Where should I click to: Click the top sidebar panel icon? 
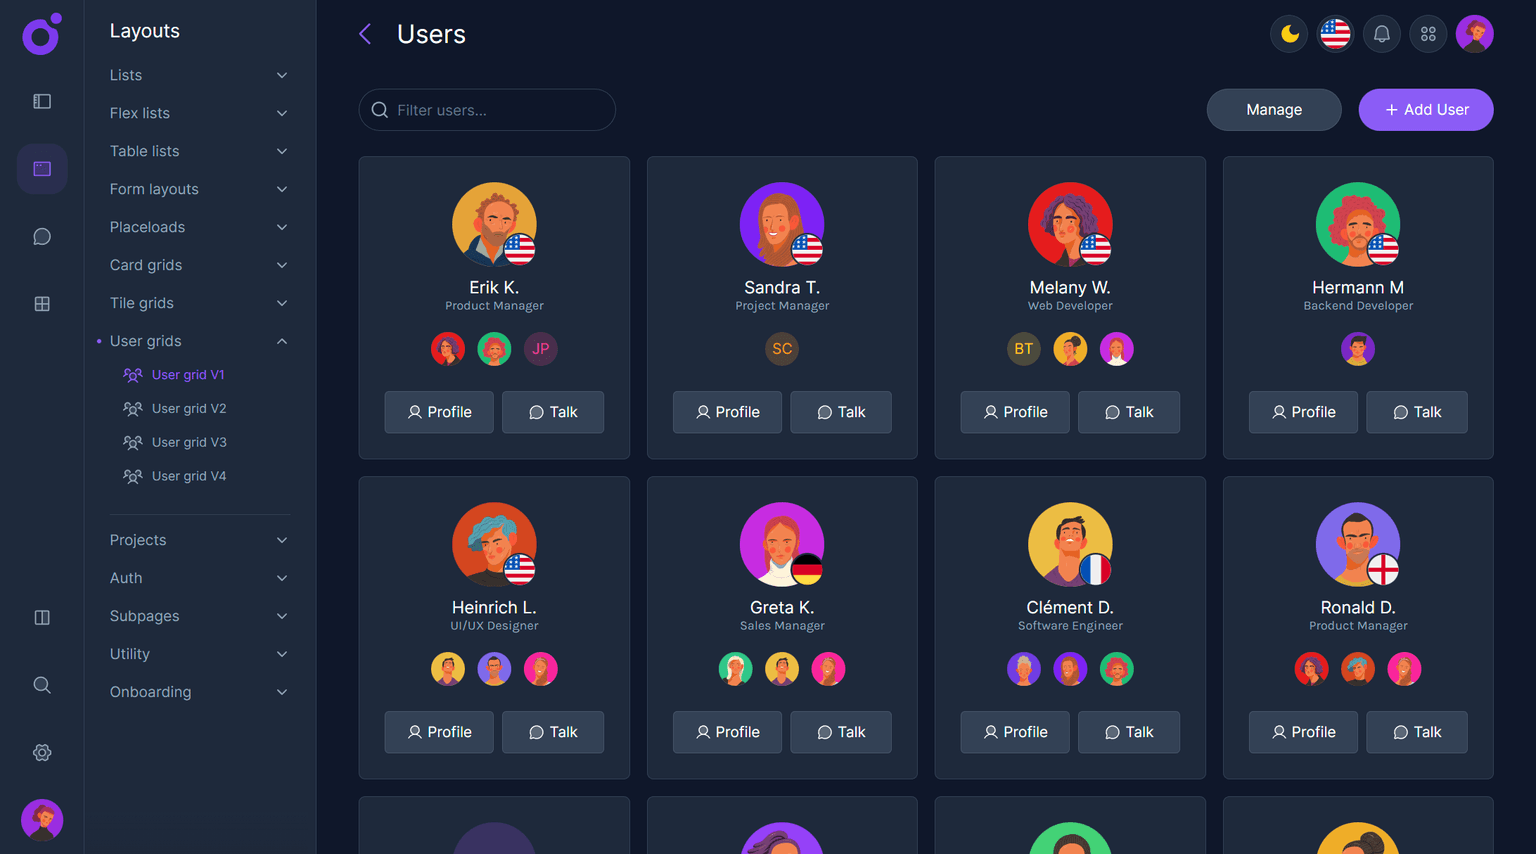coord(42,101)
